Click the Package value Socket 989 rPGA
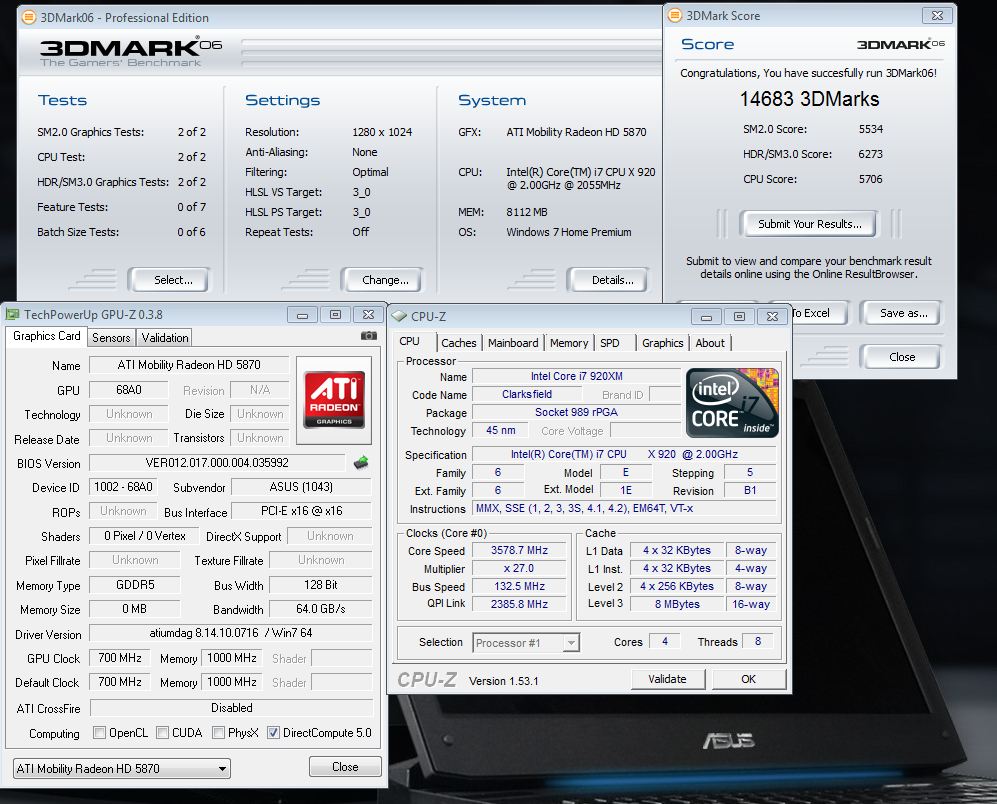The image size is (997, 804). point(576,412)
